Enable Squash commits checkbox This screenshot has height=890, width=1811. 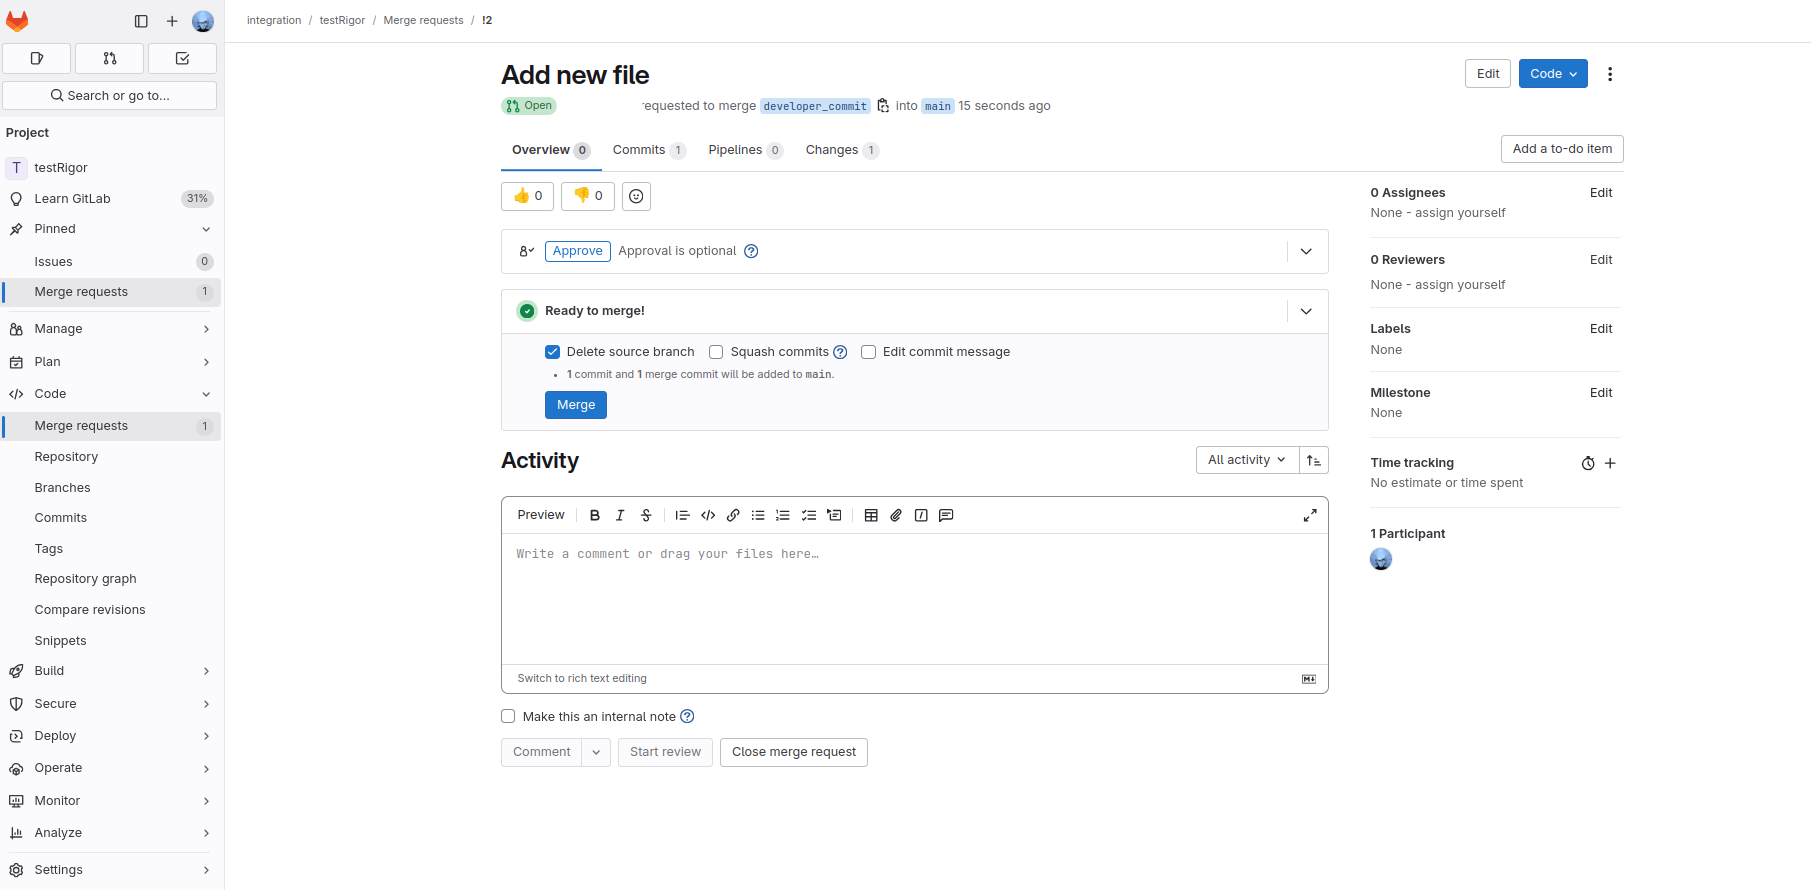716,352
